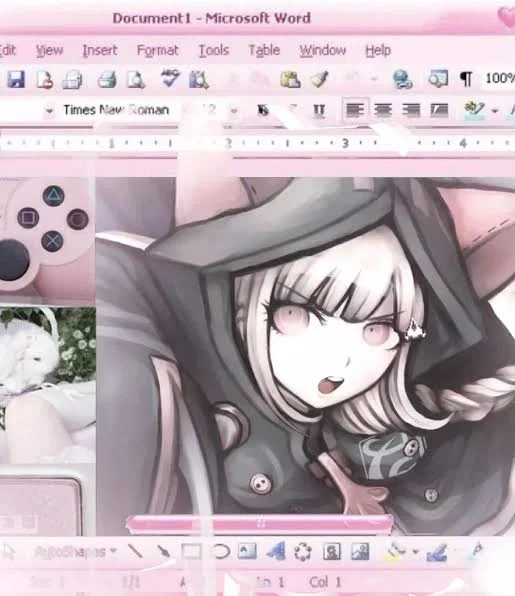Image resolution: width=515 pixels, height=596 pixels.
Task: Open the View menu
Action: point(49,50)
